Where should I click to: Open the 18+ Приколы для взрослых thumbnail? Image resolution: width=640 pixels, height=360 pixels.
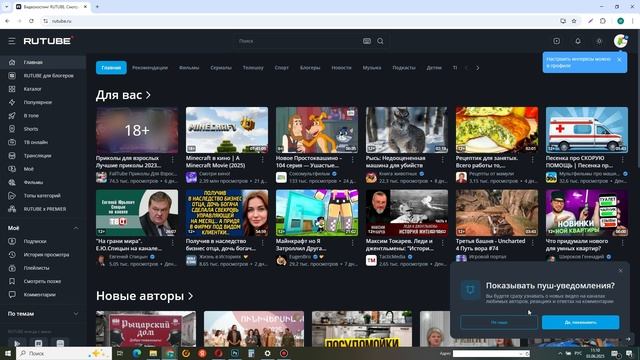pyautogui.click(x=137, y=130)
